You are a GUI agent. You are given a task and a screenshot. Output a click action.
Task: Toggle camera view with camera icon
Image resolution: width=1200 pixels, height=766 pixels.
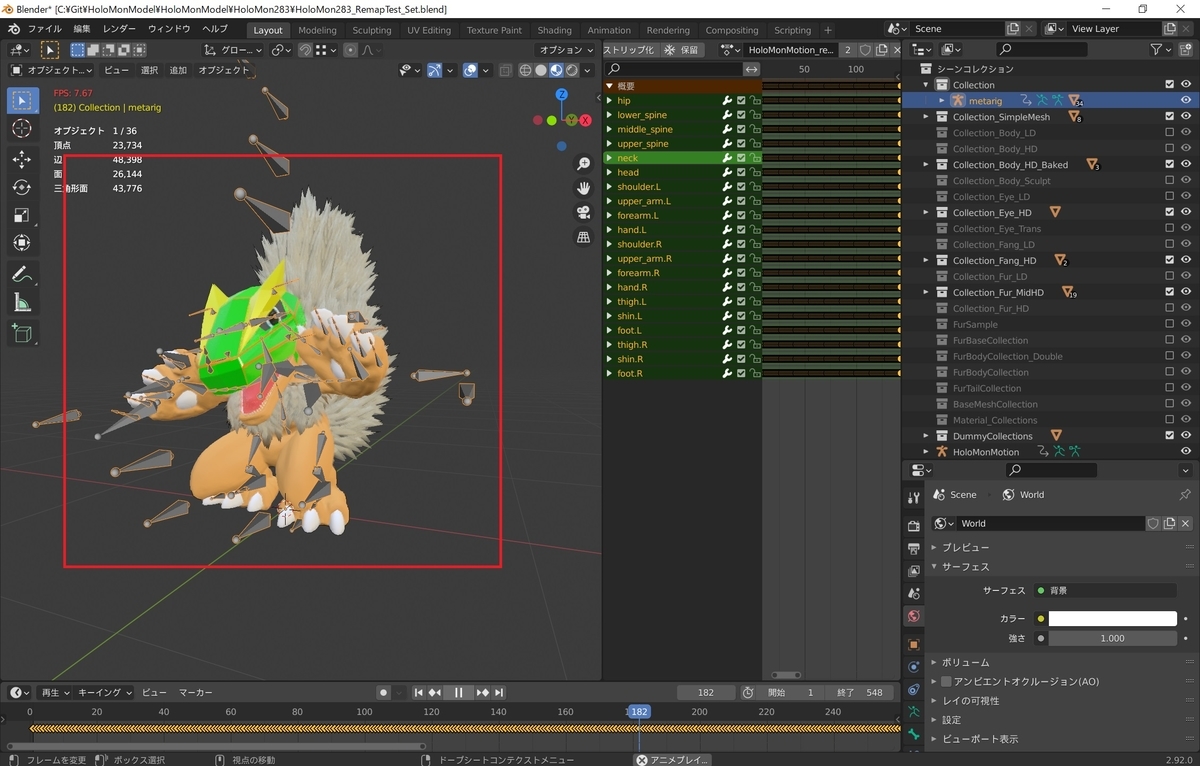point(583,212)
